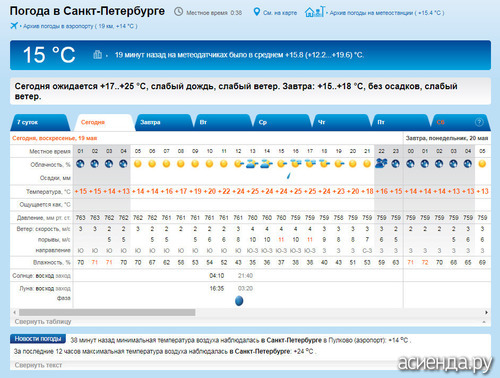Open the Вт forecast tab

[x=223, y=122]
